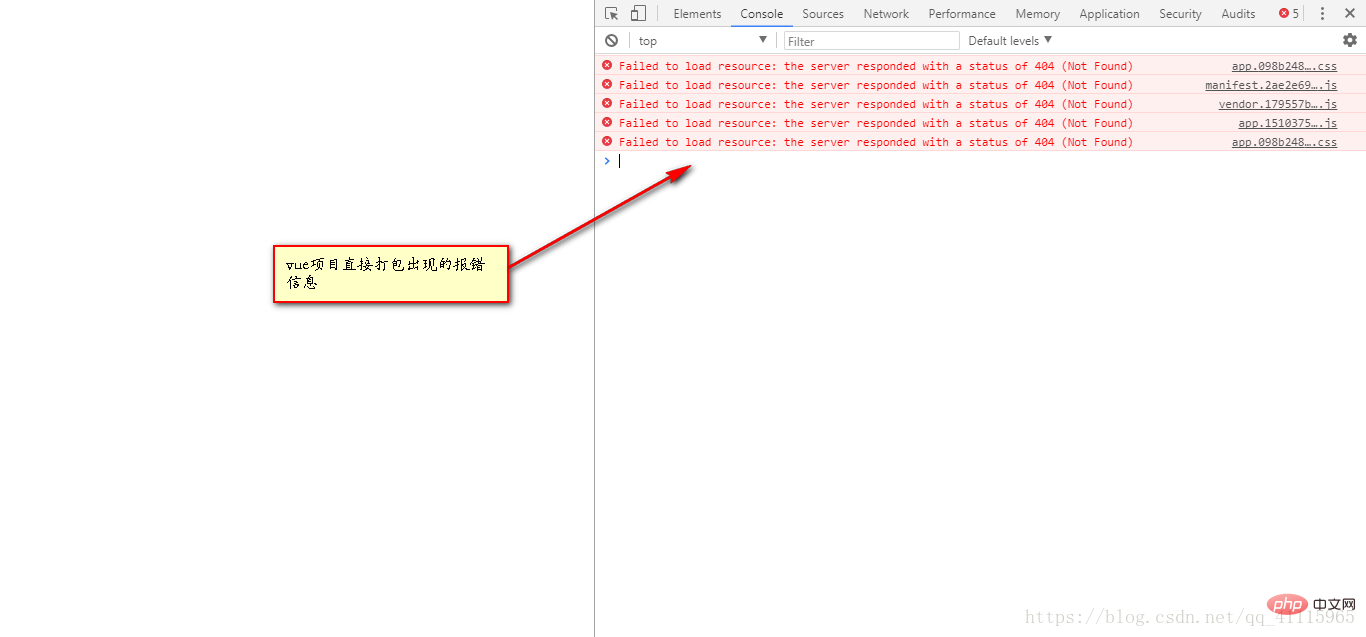Open the Sources tab
This screenshot has height=637, width=1366.
coord(823,14)
